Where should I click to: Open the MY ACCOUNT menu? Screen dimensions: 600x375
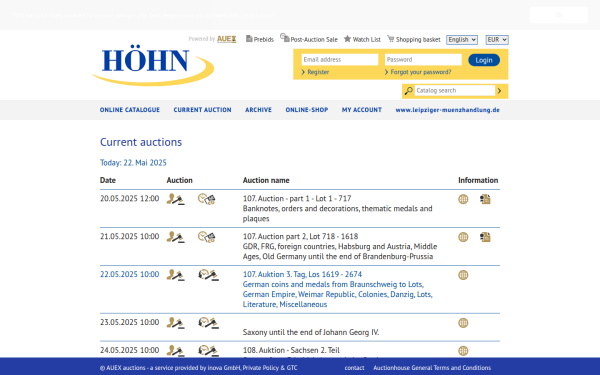[x=362, y=110]
